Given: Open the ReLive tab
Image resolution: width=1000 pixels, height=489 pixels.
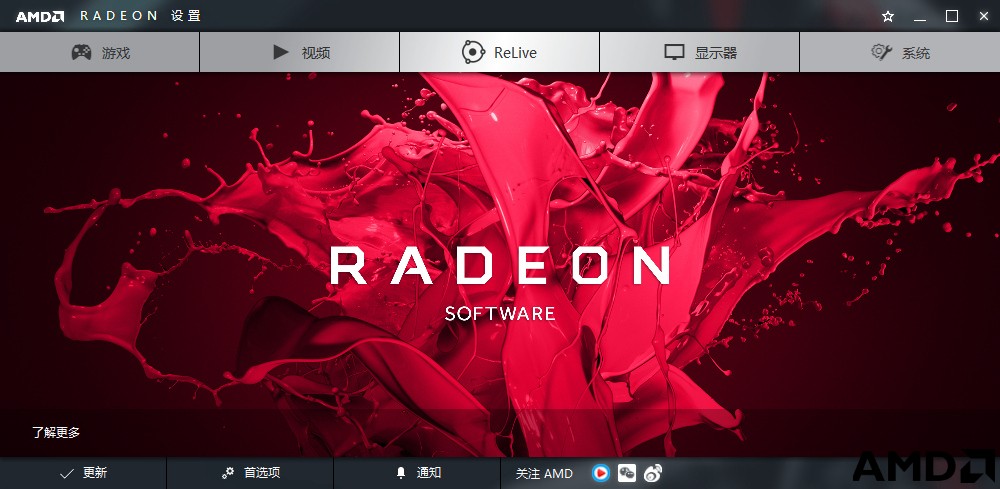Looking at the screenshot, I should (499, 52).
